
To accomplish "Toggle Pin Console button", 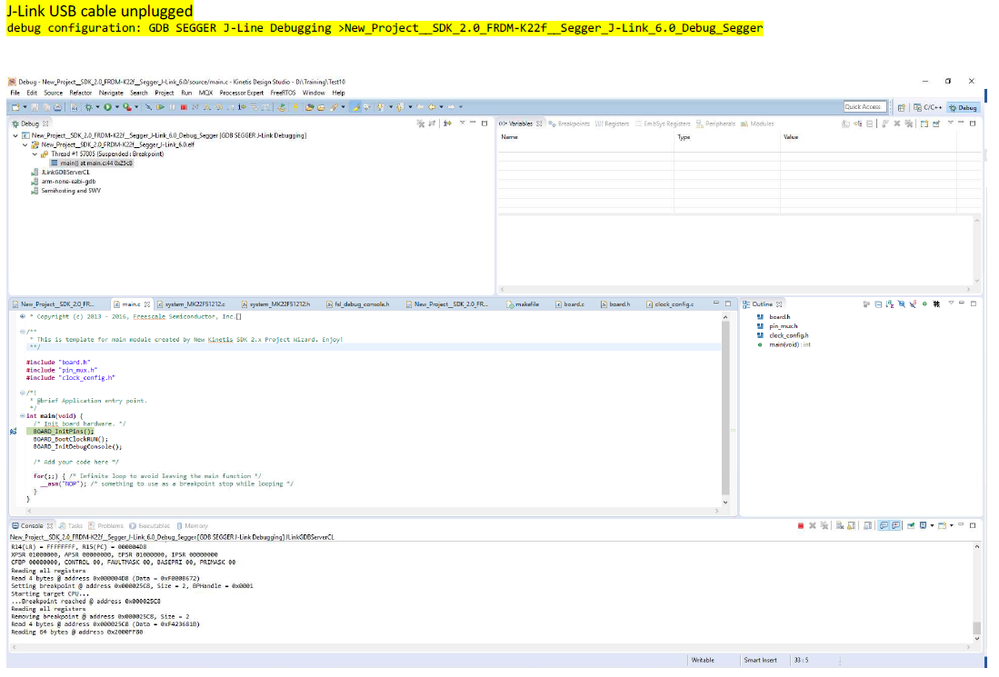I will [x=911, y=526].
